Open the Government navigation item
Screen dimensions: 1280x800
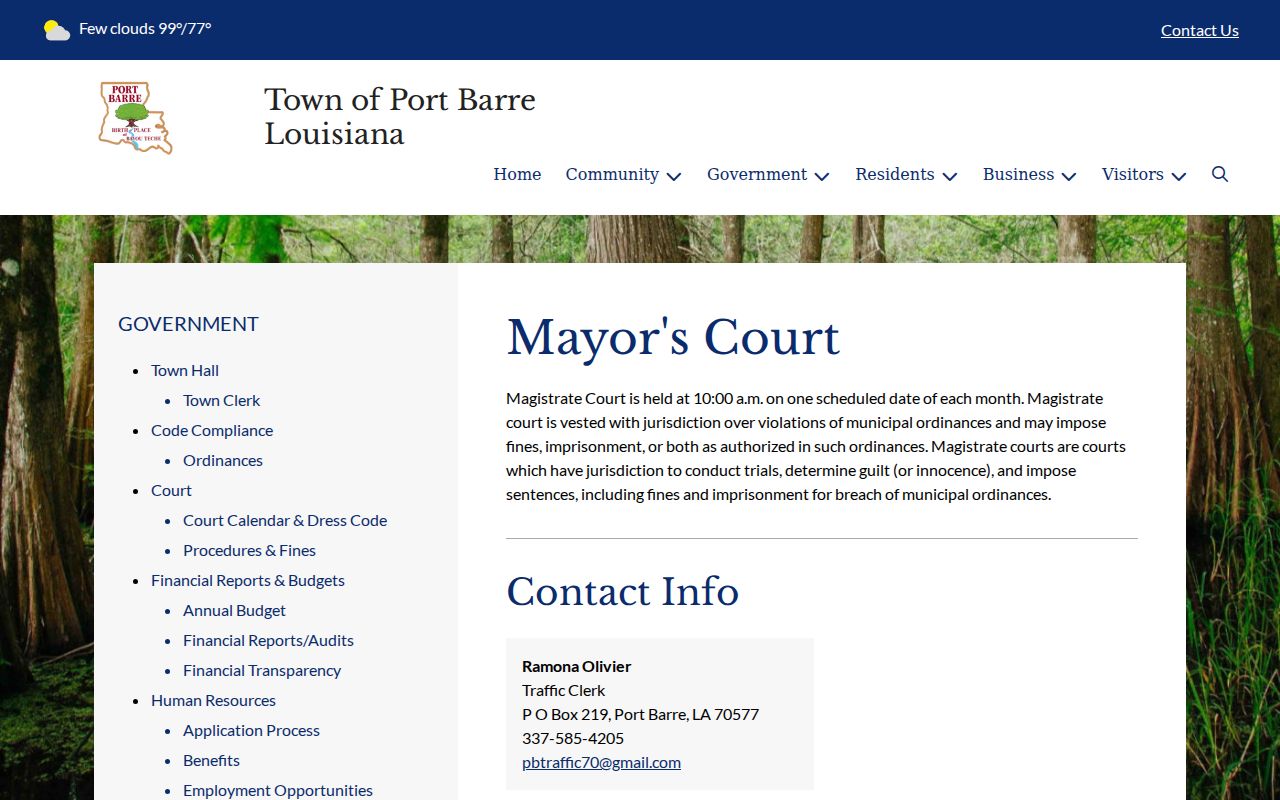point(757,174)
